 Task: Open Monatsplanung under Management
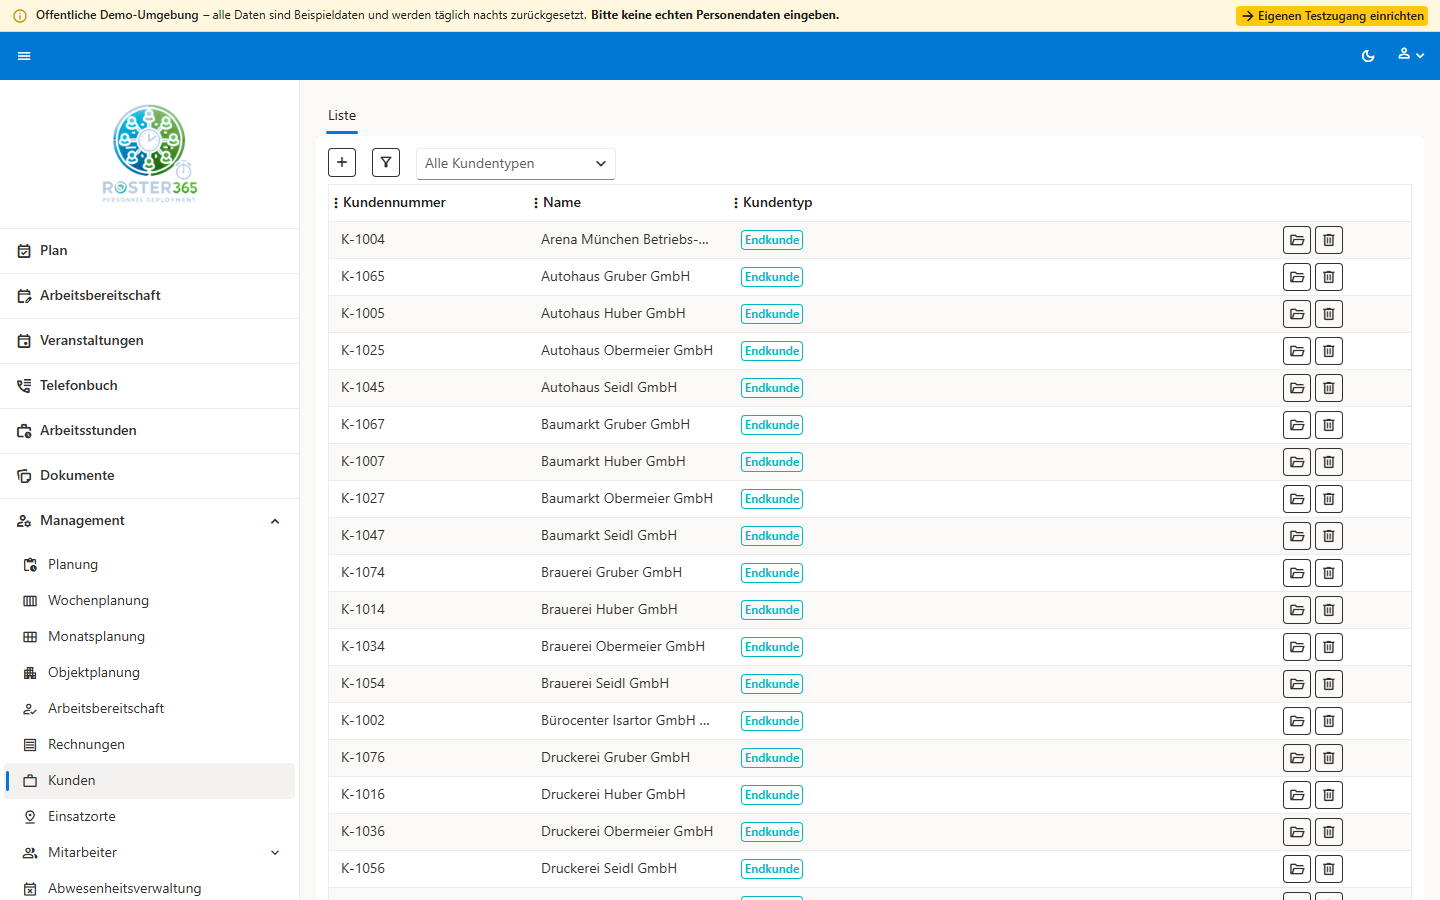149,637
